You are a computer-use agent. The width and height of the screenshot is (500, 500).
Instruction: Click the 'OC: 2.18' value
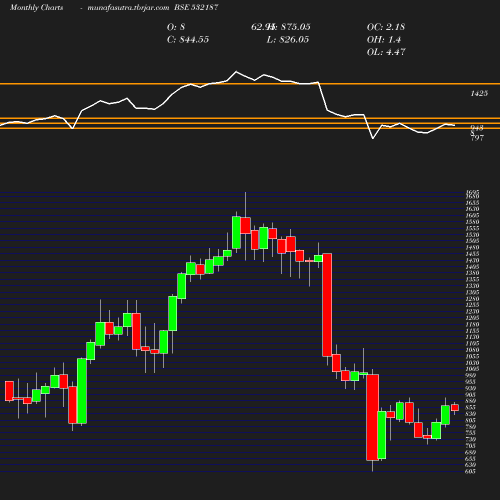[386, 27]
